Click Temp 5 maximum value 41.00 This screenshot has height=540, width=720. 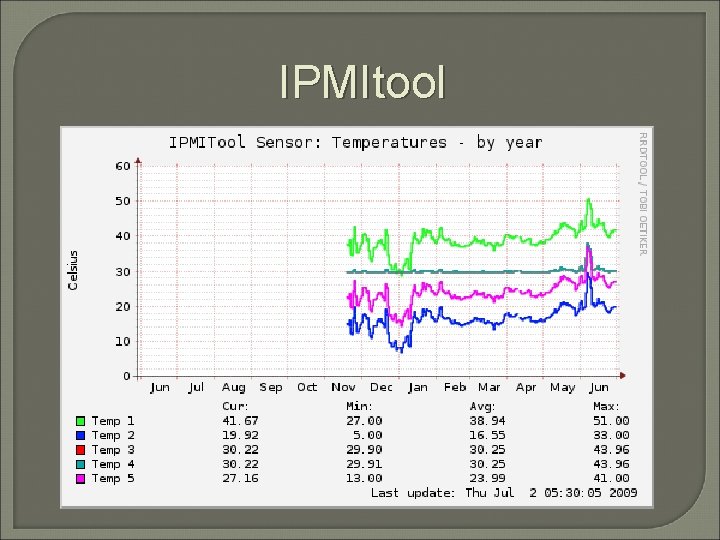tap(611, 478)
